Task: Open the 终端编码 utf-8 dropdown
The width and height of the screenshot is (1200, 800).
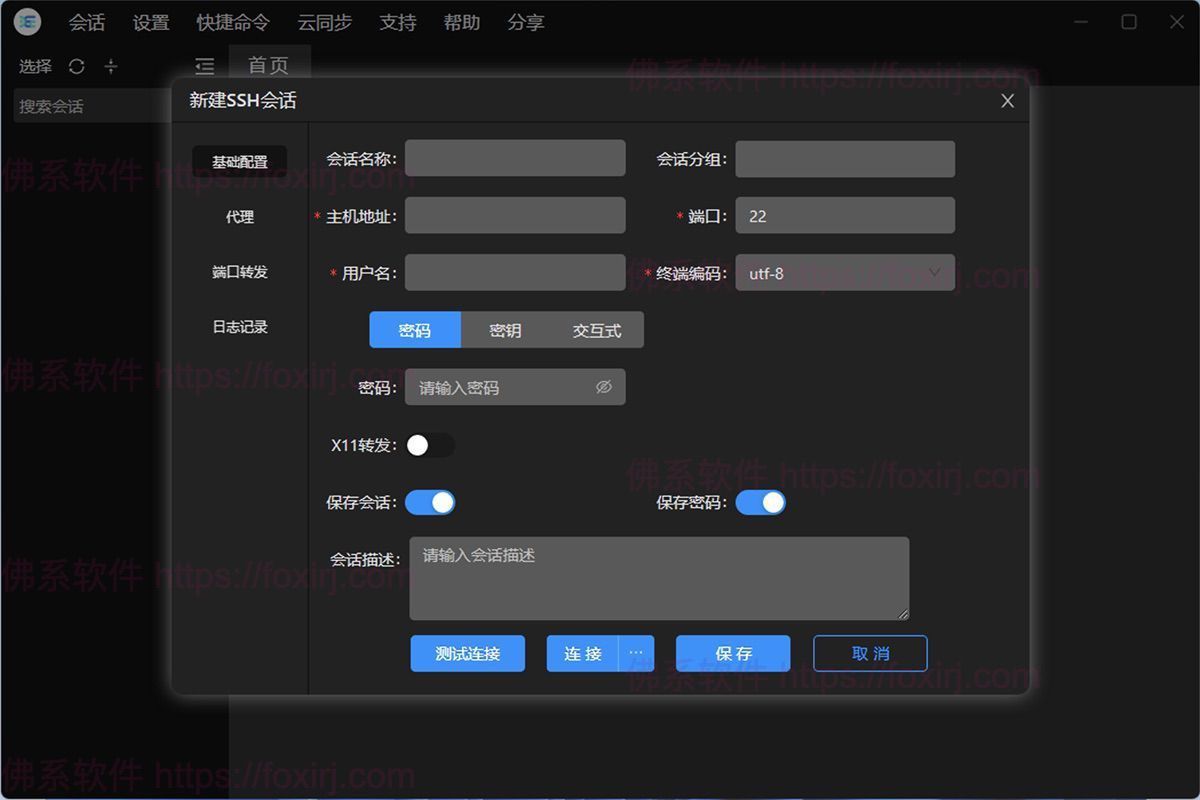Action: pyautogui.click(x=845, y=273)
